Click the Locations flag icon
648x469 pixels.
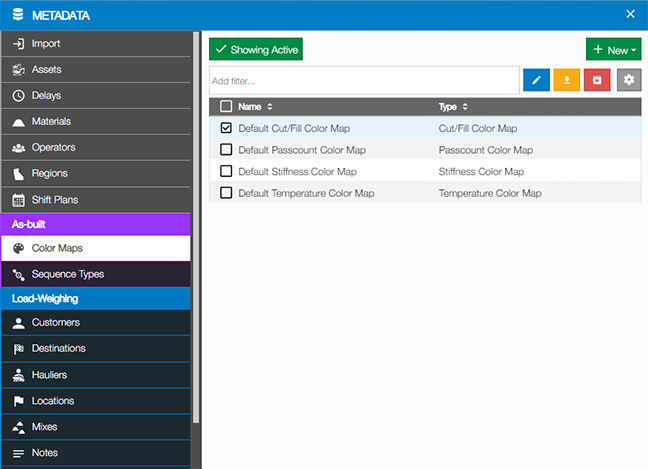coord(18,401)
